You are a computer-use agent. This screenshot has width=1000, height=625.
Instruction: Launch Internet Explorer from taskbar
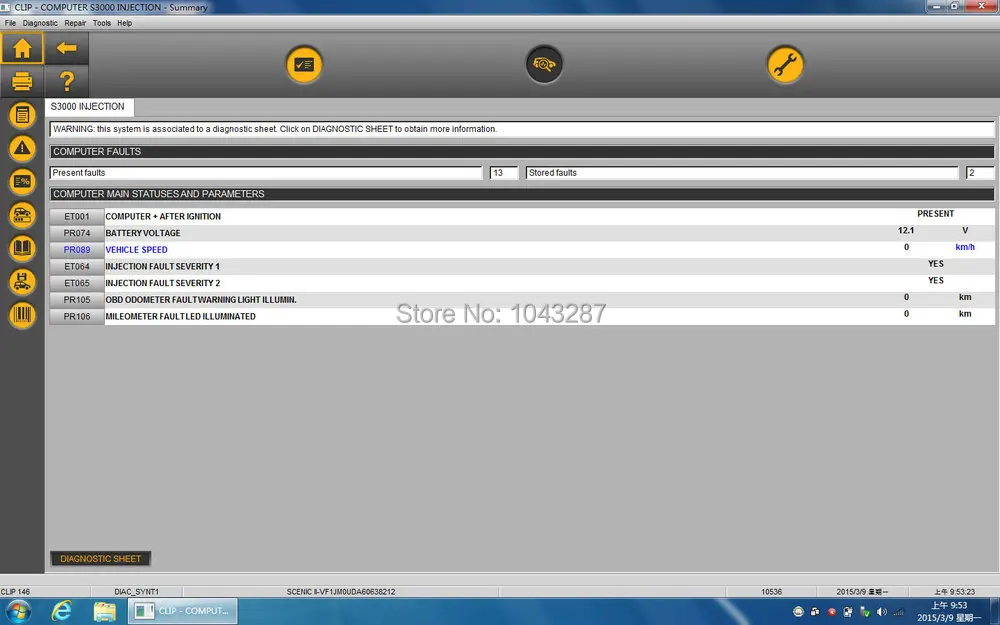61,612
